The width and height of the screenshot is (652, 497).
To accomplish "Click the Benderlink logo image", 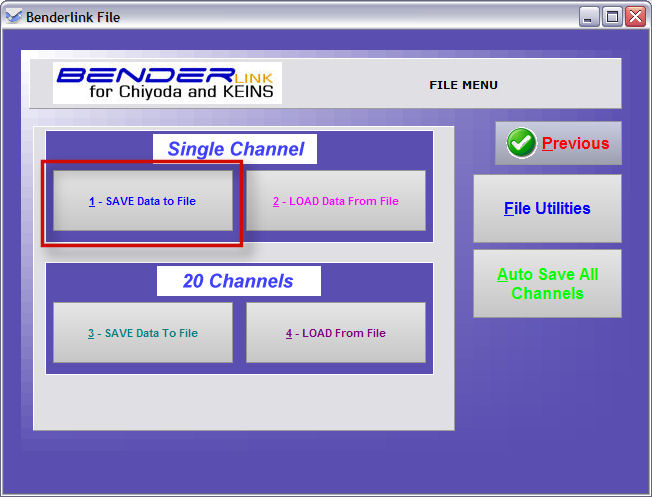I will (167, 83).
